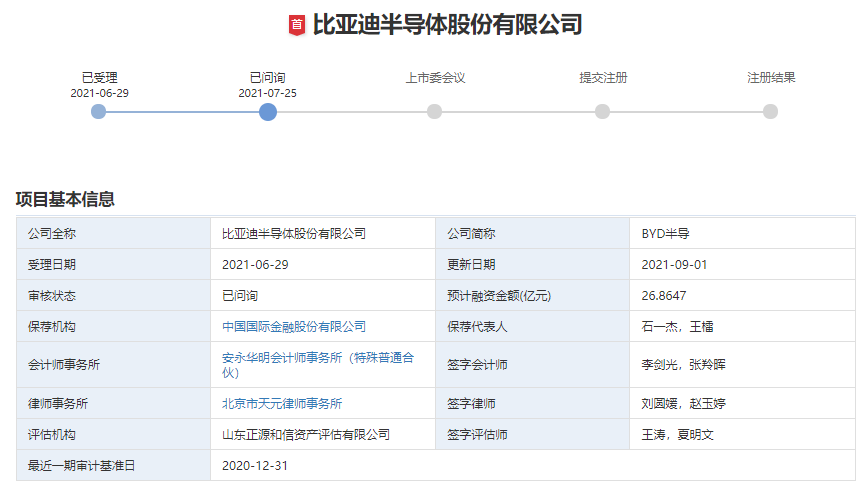Select the 已受理 timeline step dot
The width and height of the screenshot is (864, 486).
pyautogui.click(x=99, y=112)
